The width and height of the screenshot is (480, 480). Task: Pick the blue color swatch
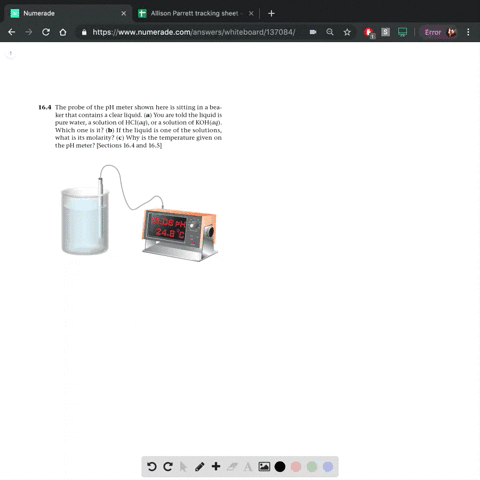328,467
